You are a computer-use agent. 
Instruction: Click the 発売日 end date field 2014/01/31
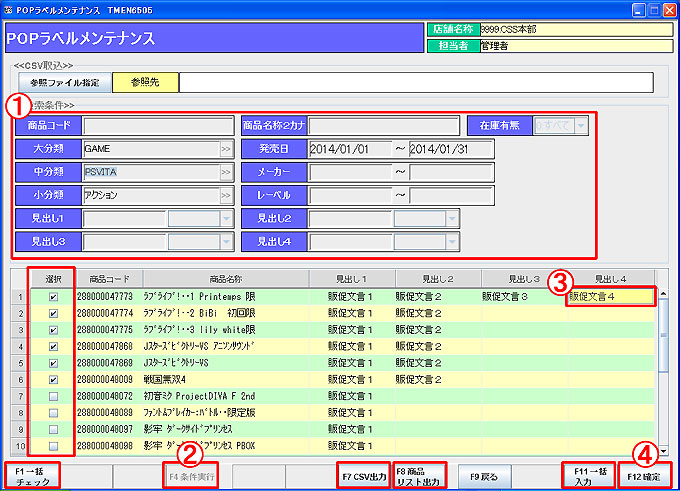click(x=451, y=149)
